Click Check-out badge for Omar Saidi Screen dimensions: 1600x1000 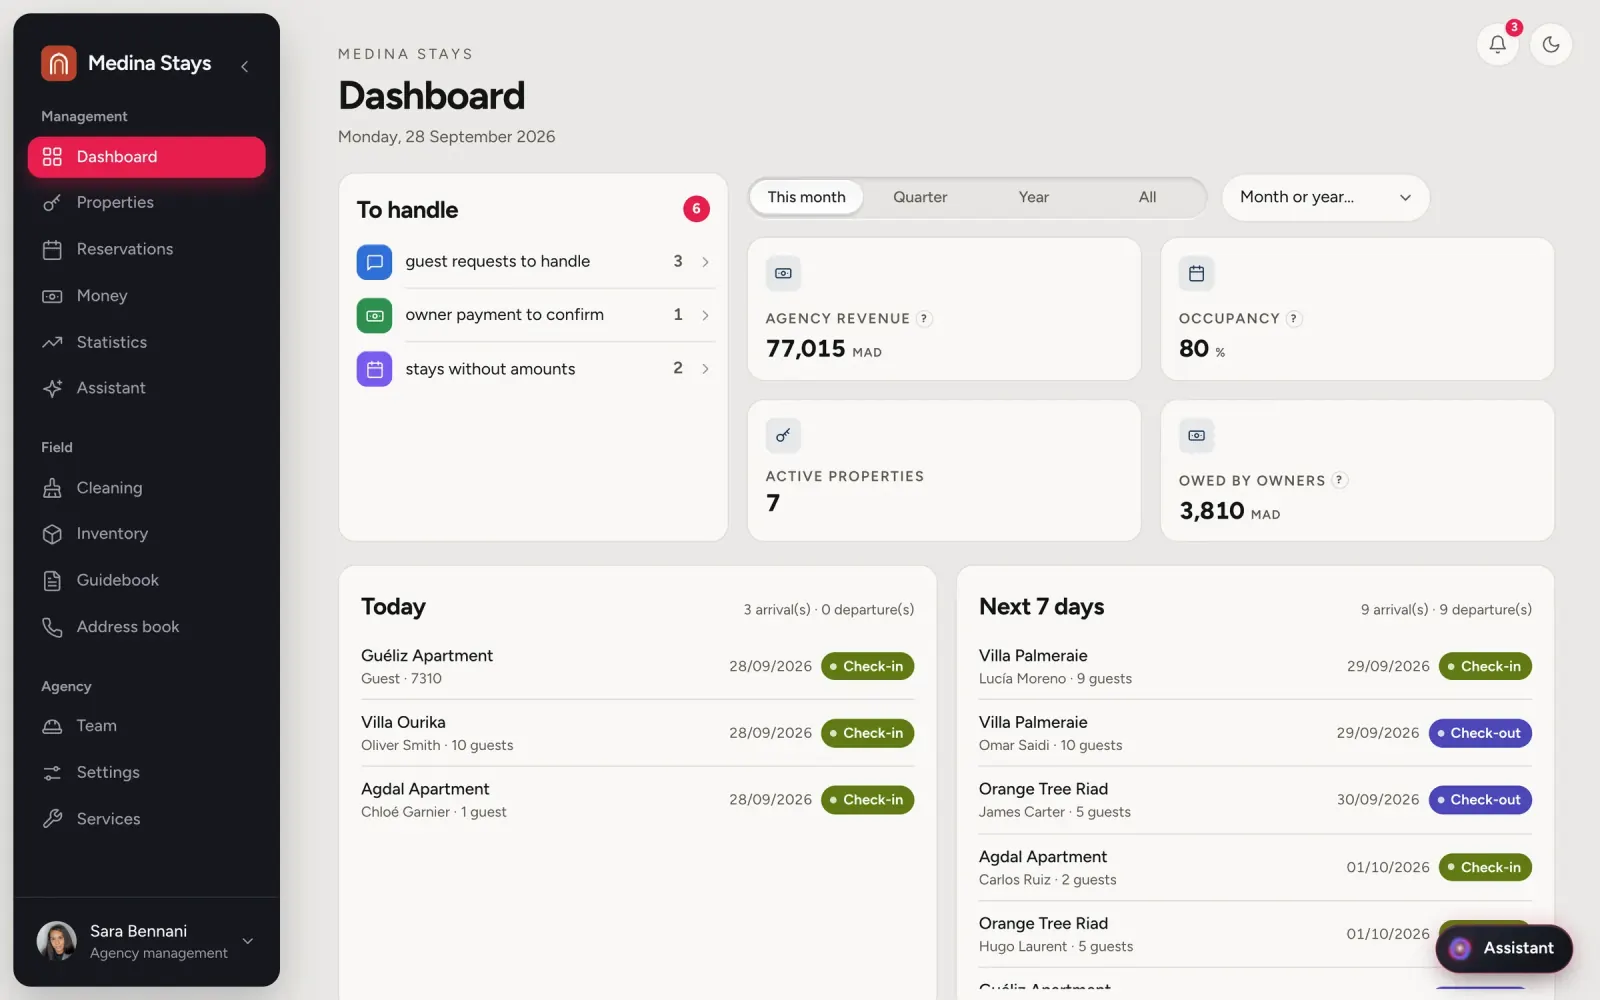(1480, 733)
